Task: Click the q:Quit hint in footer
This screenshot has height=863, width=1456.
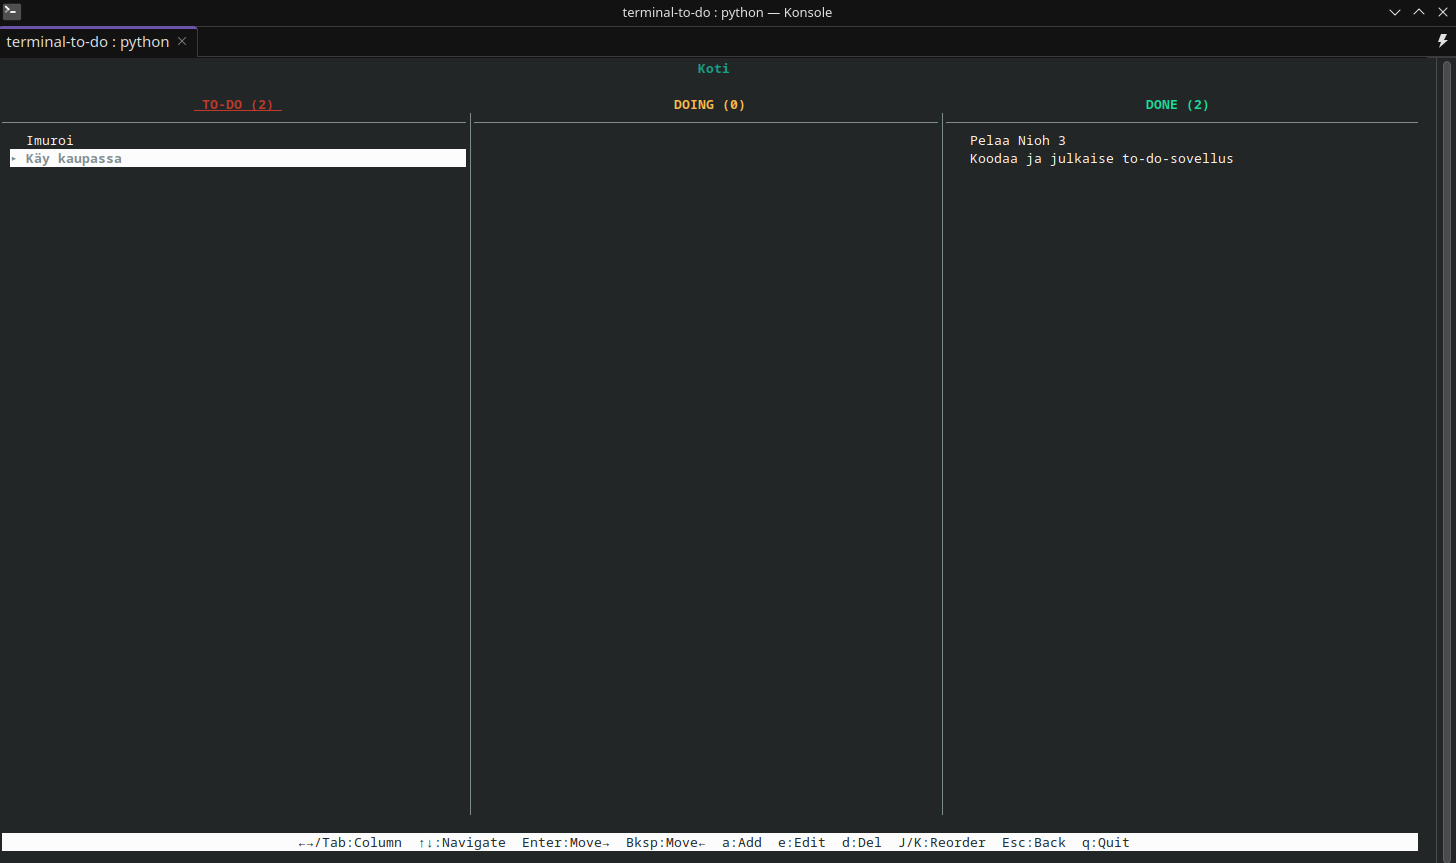Action: point(1105,843)
